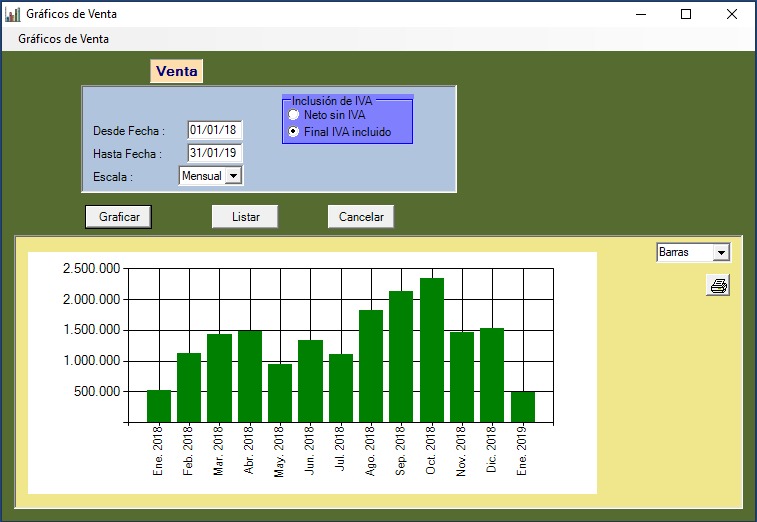
Task: Click the May. 2018 bar
Action: click(280, 392)
